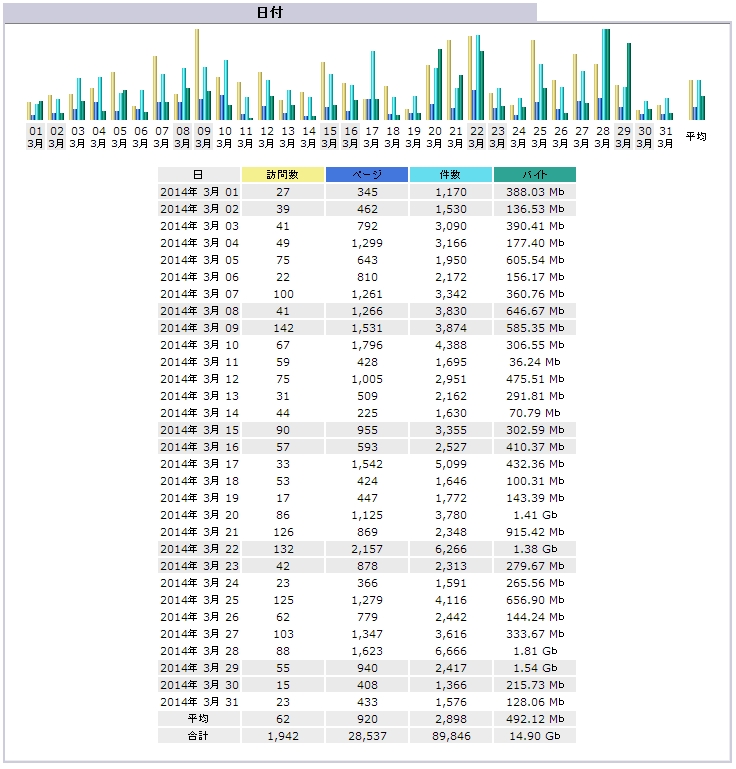The height and width of the screenshot is (769, 736).
Task: Click bytes value 605.54 Mb
Action: [x=535, y=260]
